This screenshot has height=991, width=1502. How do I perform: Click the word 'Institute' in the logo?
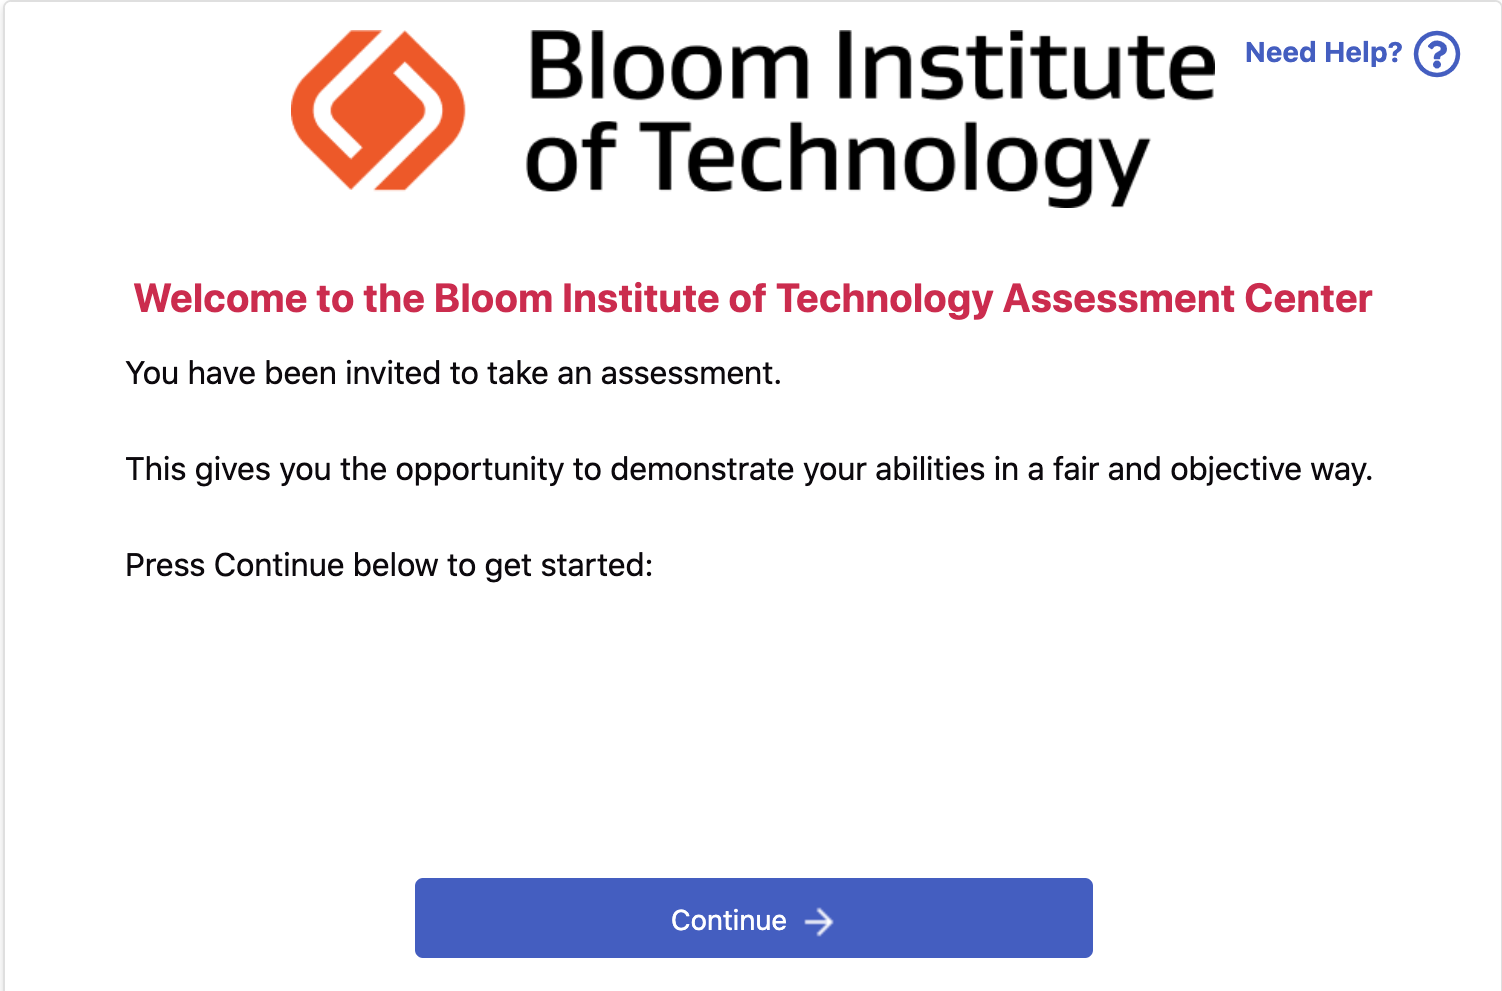click(x=1024, y=66)
